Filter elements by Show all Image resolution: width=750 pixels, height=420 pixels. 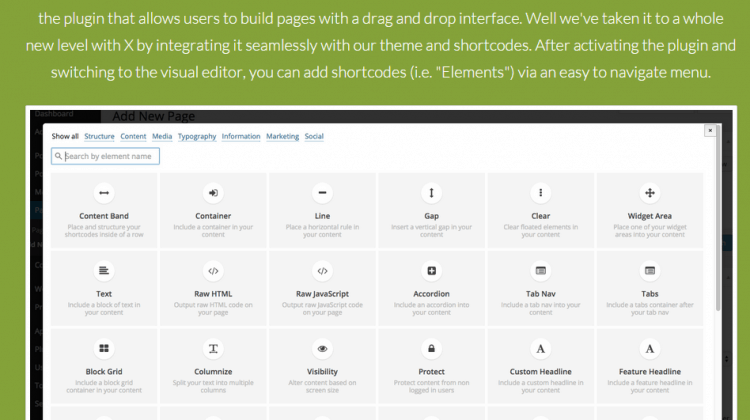click(x=65, y=136)
